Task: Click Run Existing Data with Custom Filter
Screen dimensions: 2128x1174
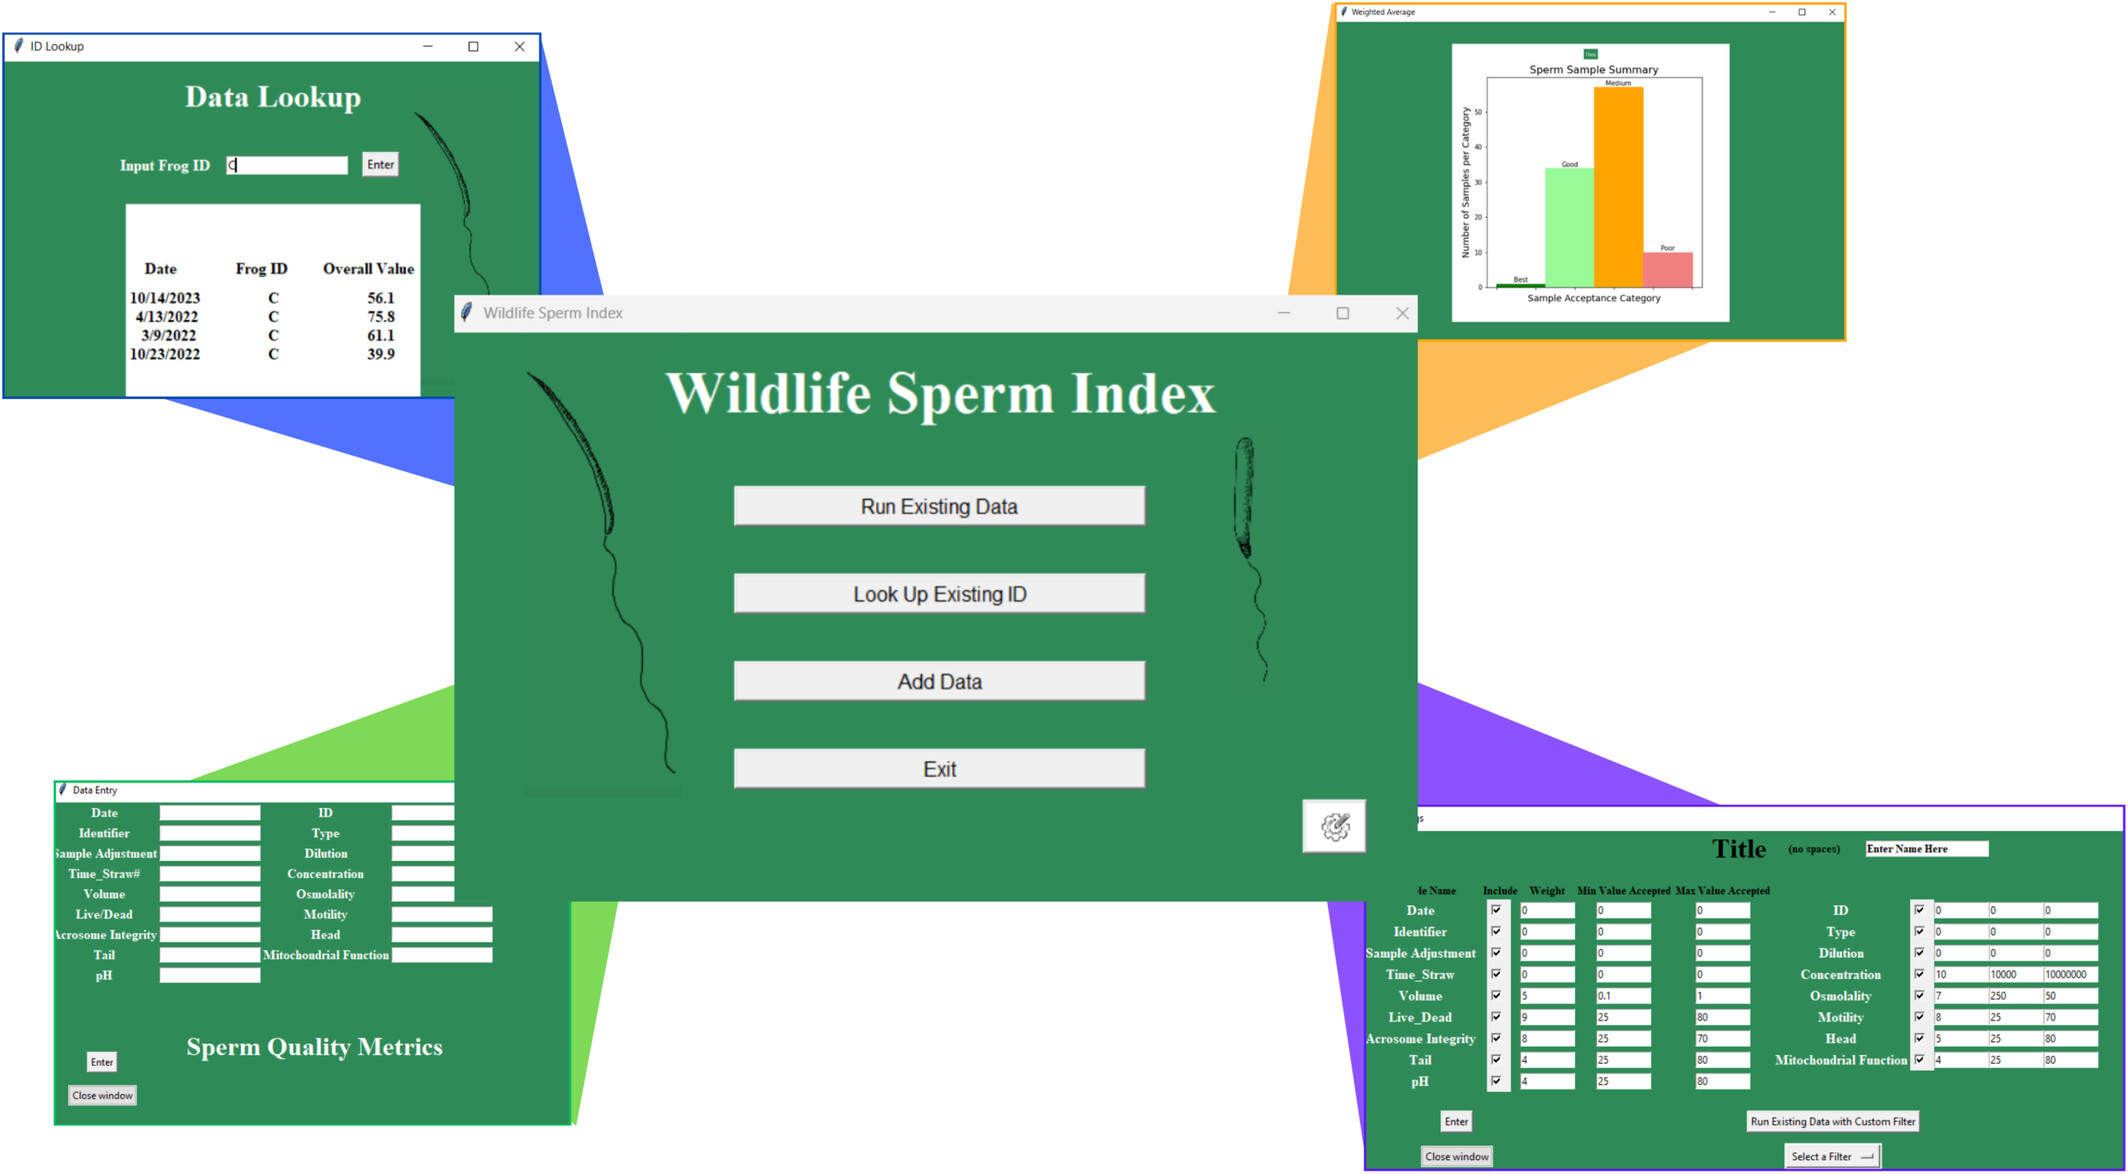Action: (x=1832, y=1121)
